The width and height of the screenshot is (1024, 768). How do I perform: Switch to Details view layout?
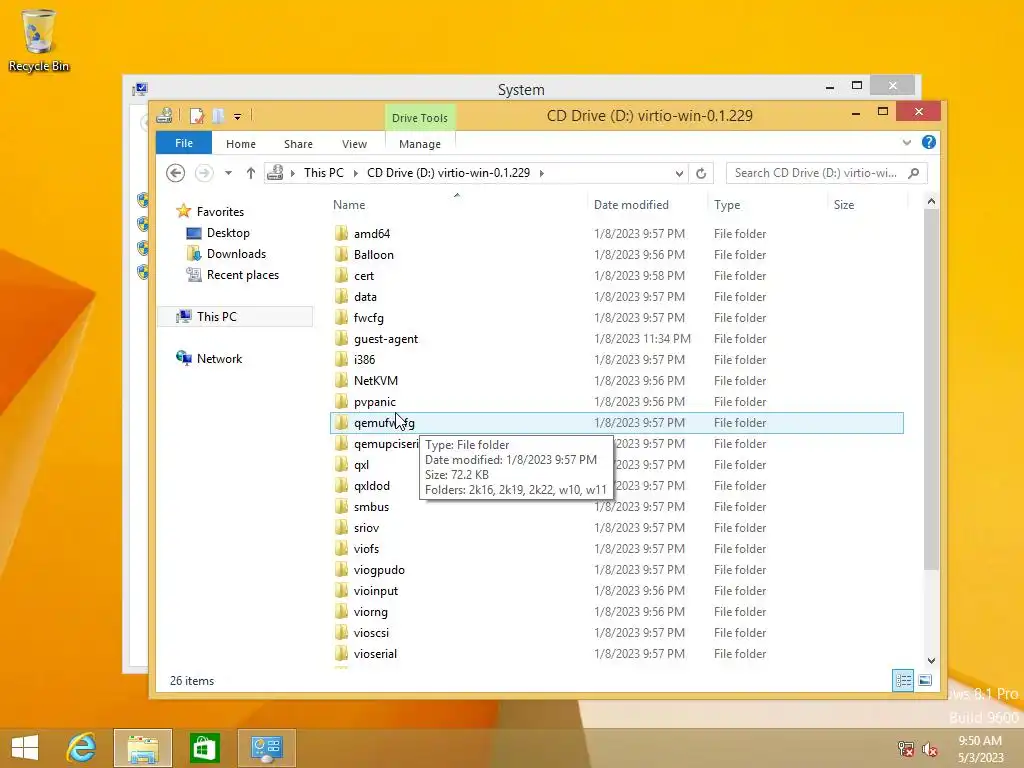point(903,680)
